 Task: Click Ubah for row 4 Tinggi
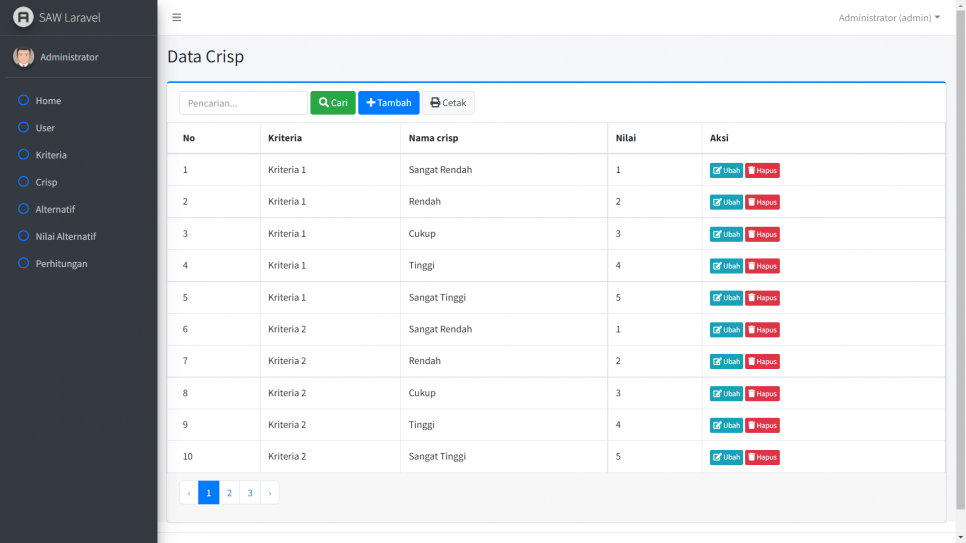tap(726, 266)
